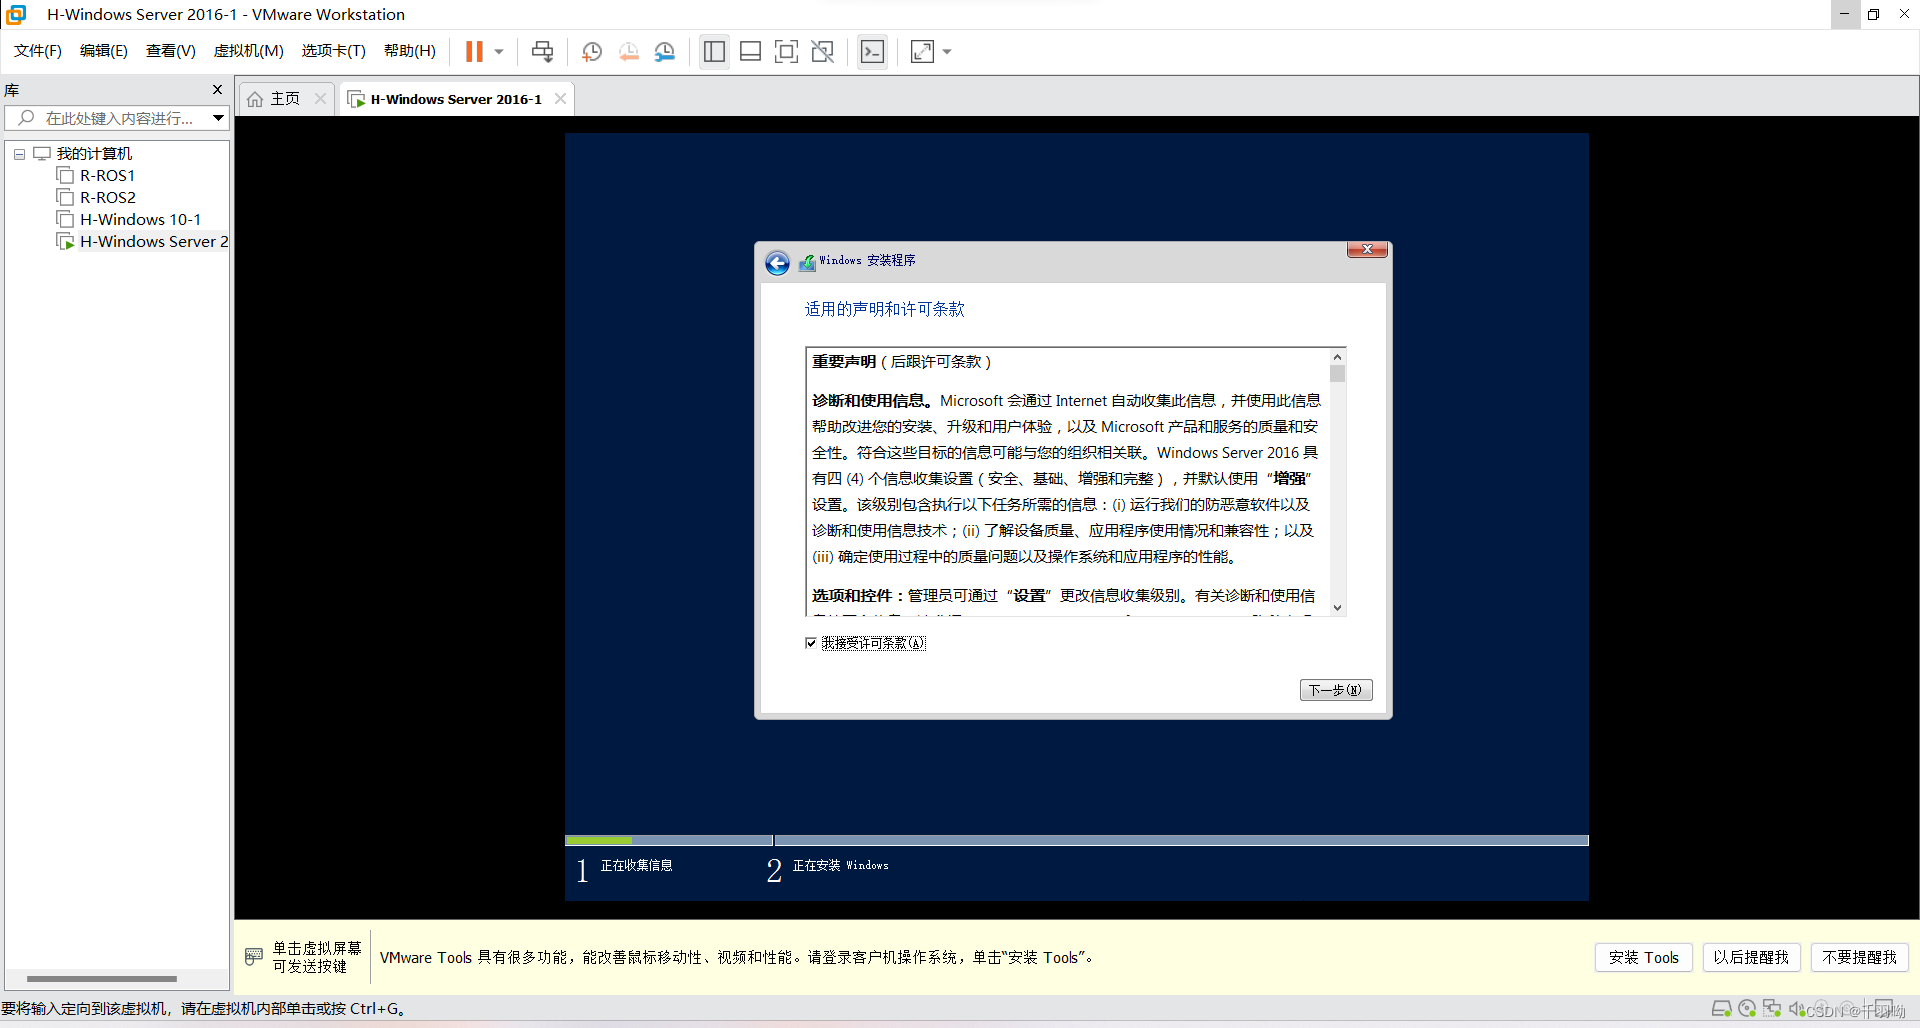Toggle the library sidebar view icon

click(x=714, y=51)
